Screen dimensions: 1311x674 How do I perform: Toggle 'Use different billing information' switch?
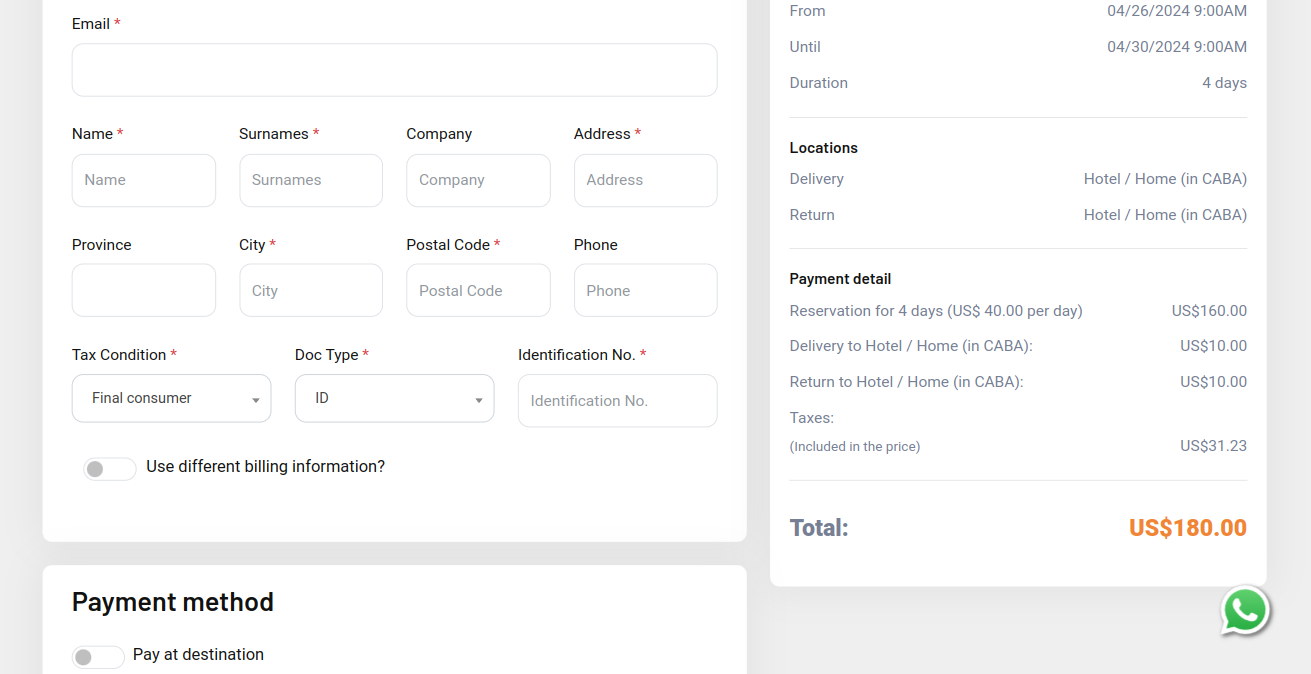point(109,469)
